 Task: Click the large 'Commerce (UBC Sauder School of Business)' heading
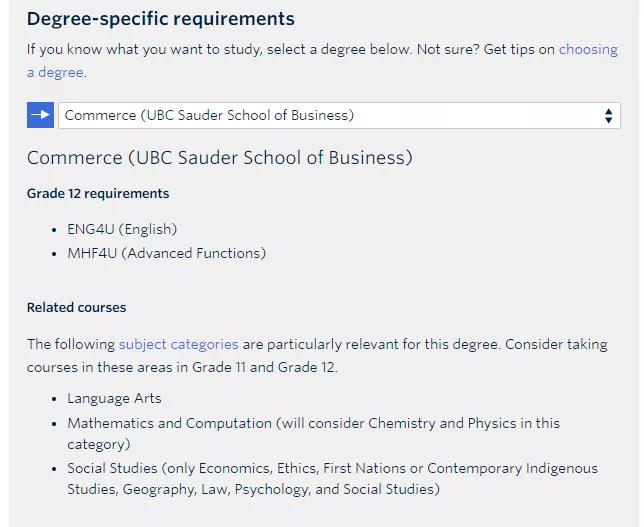click(220, 158)
